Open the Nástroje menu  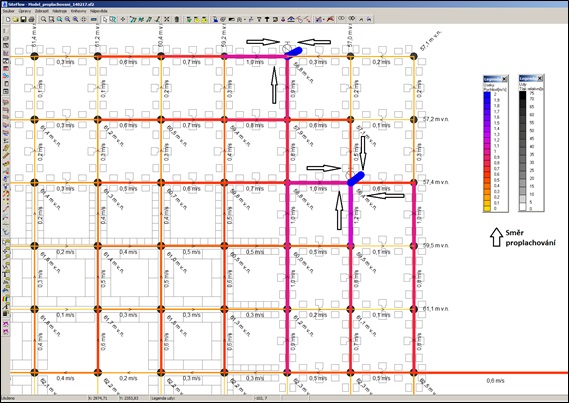60,11
